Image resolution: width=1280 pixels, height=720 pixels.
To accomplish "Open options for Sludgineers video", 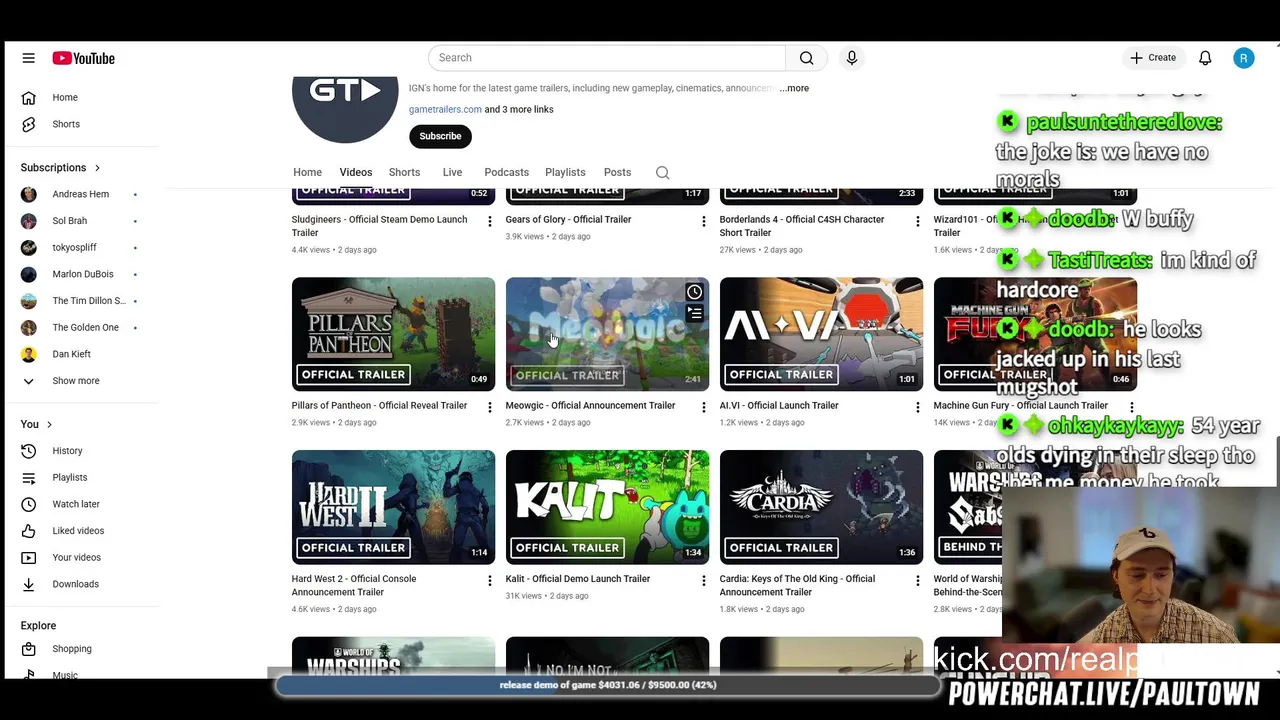I will pos(489,221).
